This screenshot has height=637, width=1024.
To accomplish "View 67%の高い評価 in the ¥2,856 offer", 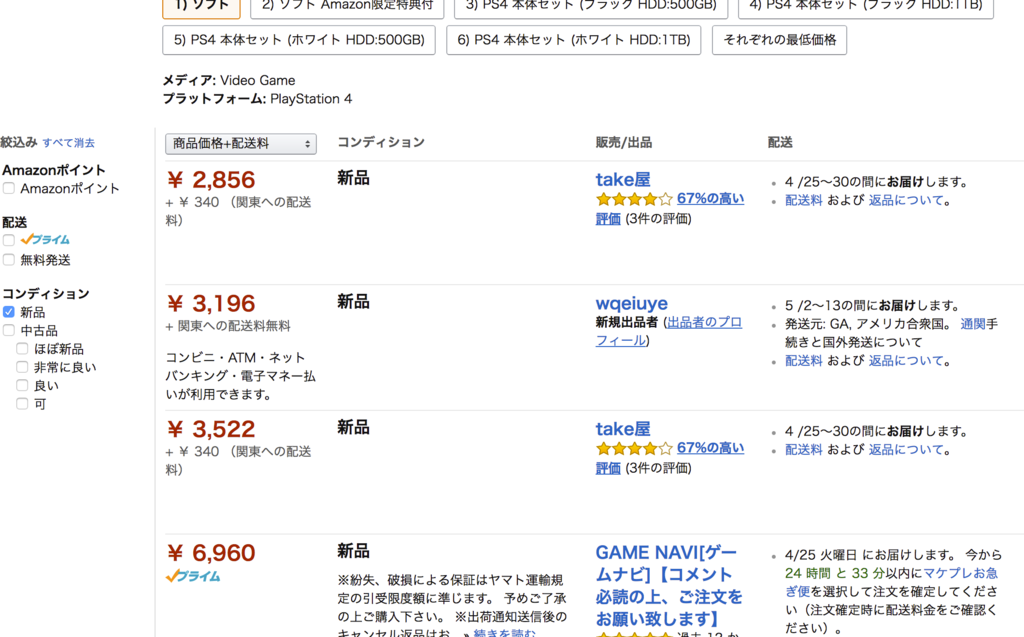I will (x=711, y=199).
